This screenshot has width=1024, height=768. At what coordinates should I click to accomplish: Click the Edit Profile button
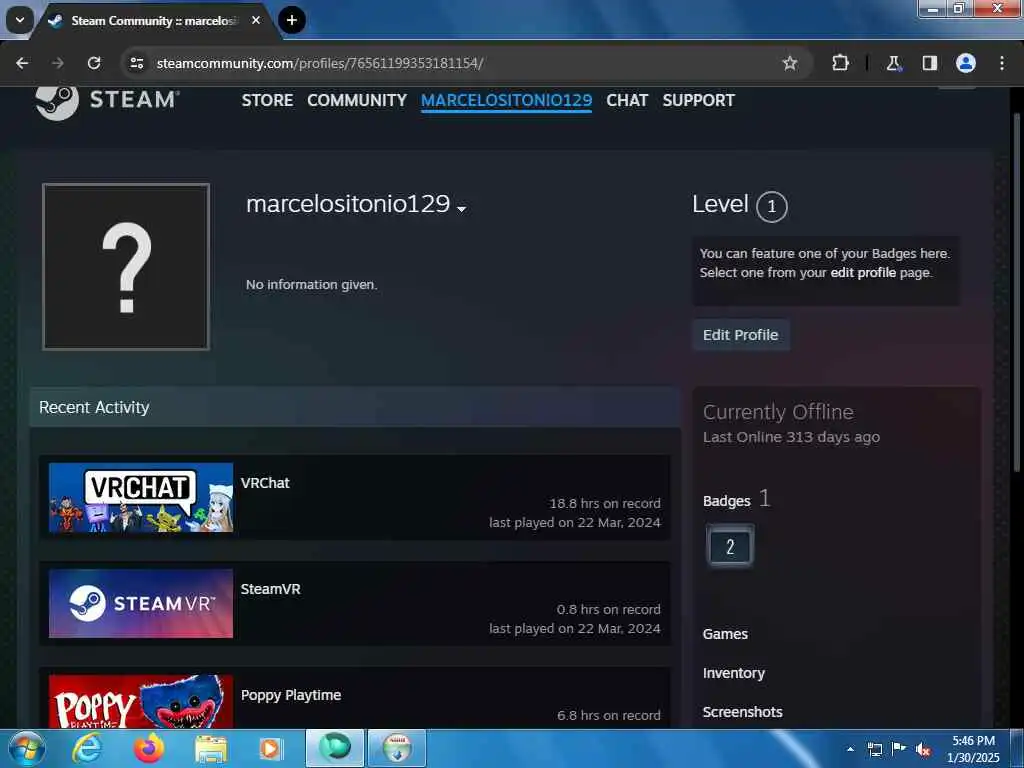(x=741, y=335)
